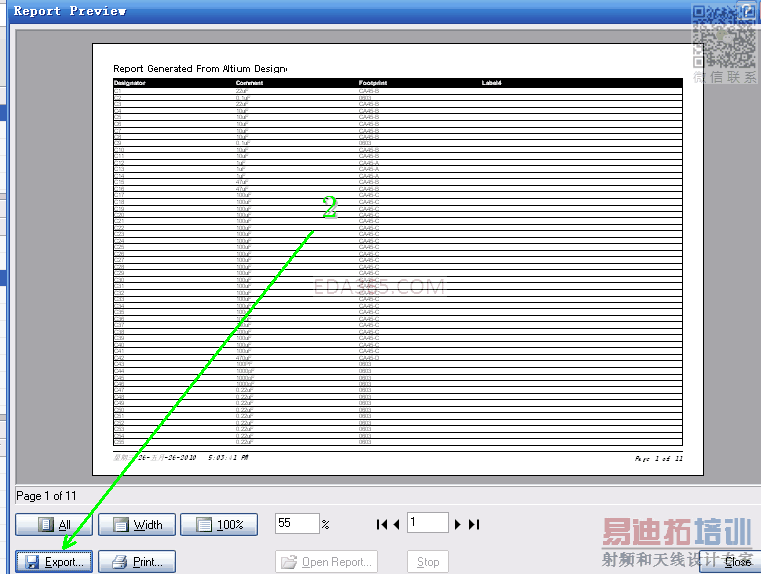Go to the next page arrow
The width and height of the screenshot is (761, 574).
(x=458, y=525)
